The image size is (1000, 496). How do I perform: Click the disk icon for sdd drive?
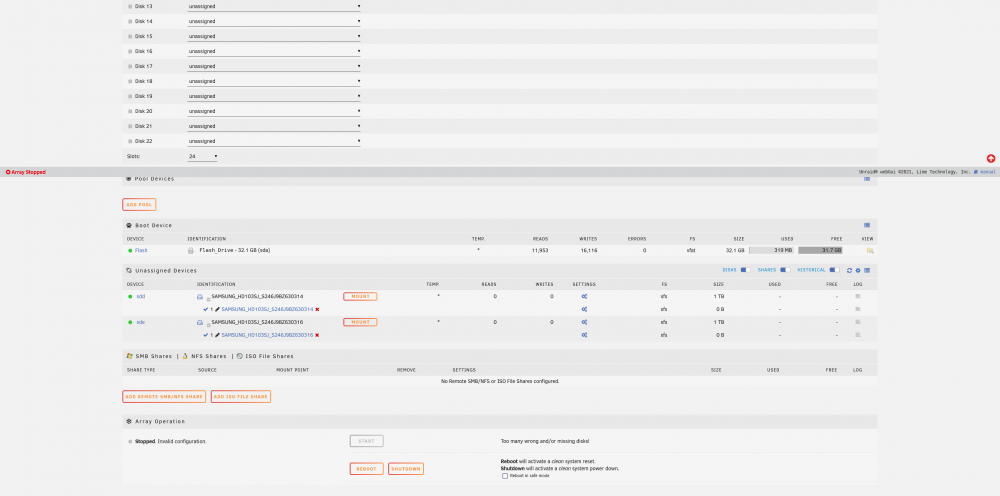200,297
